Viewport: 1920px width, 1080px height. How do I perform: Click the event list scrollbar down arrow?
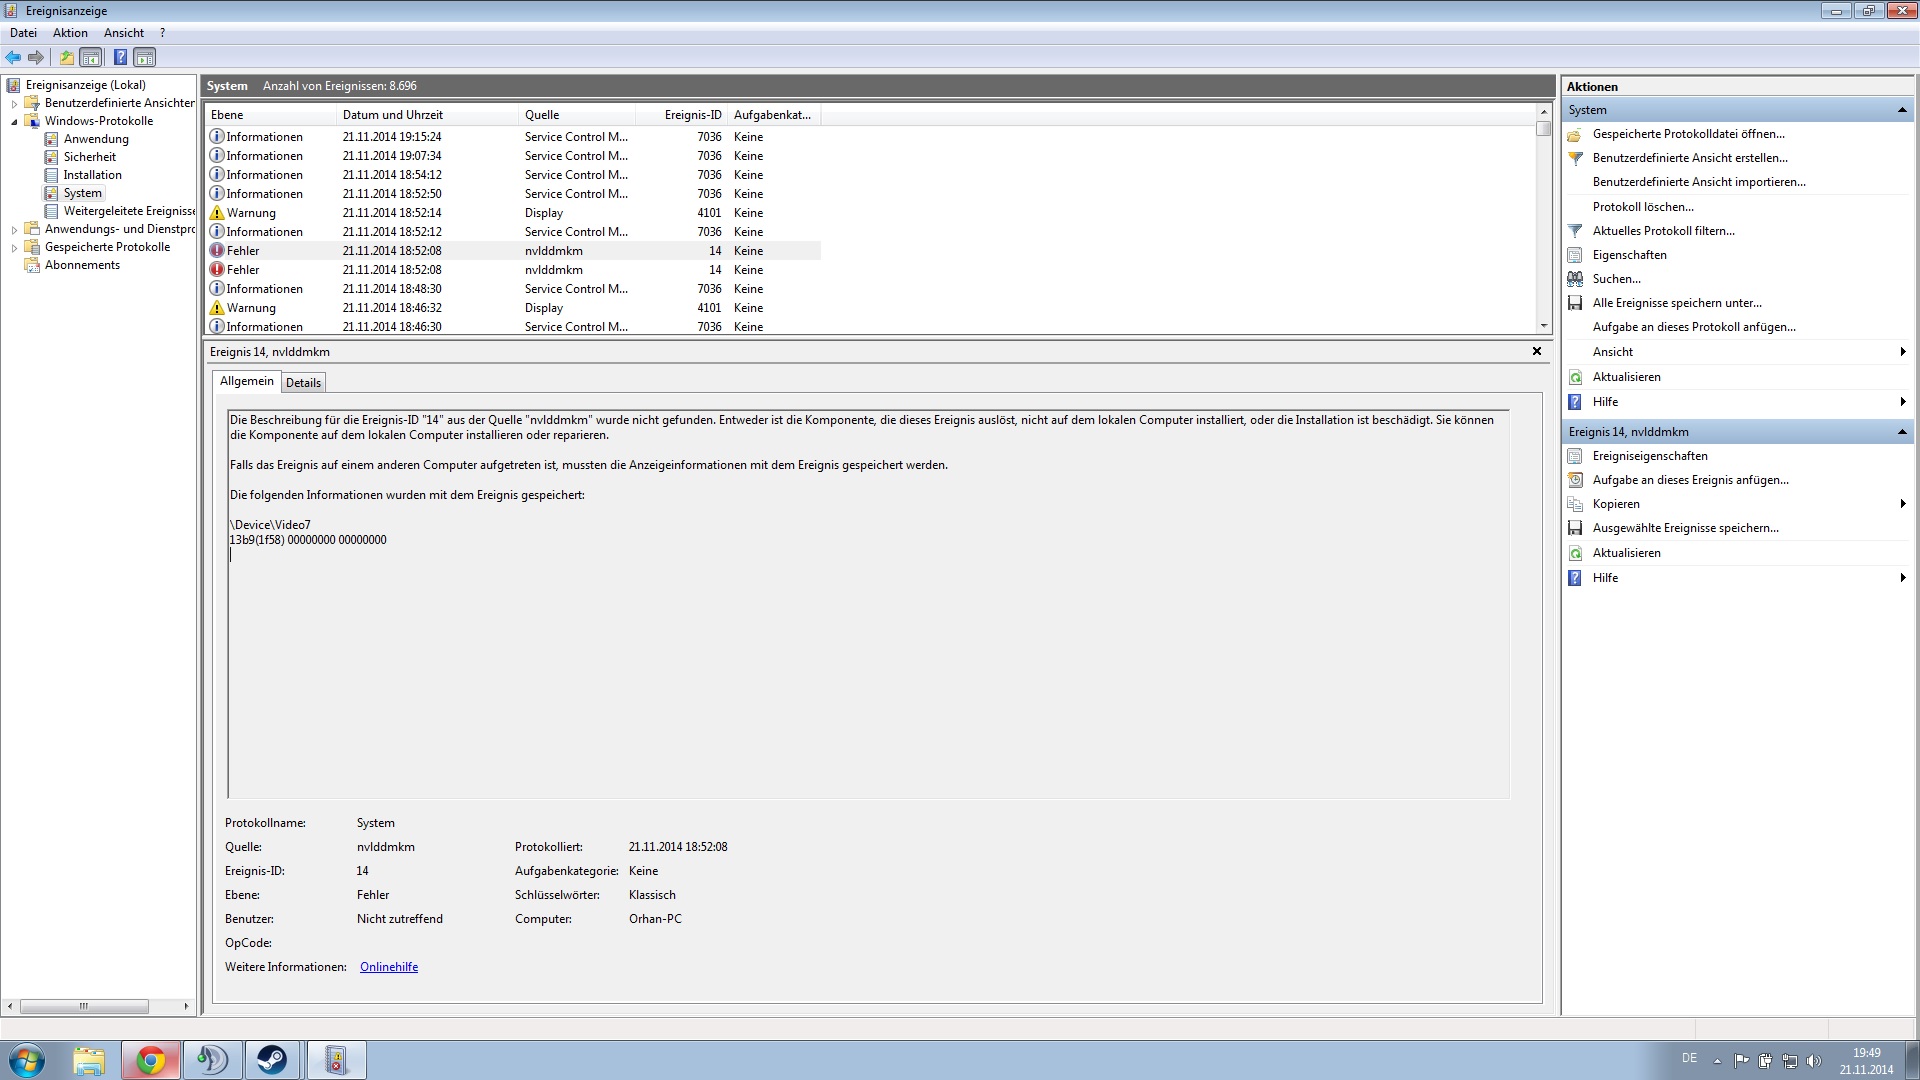[1544, 326]
